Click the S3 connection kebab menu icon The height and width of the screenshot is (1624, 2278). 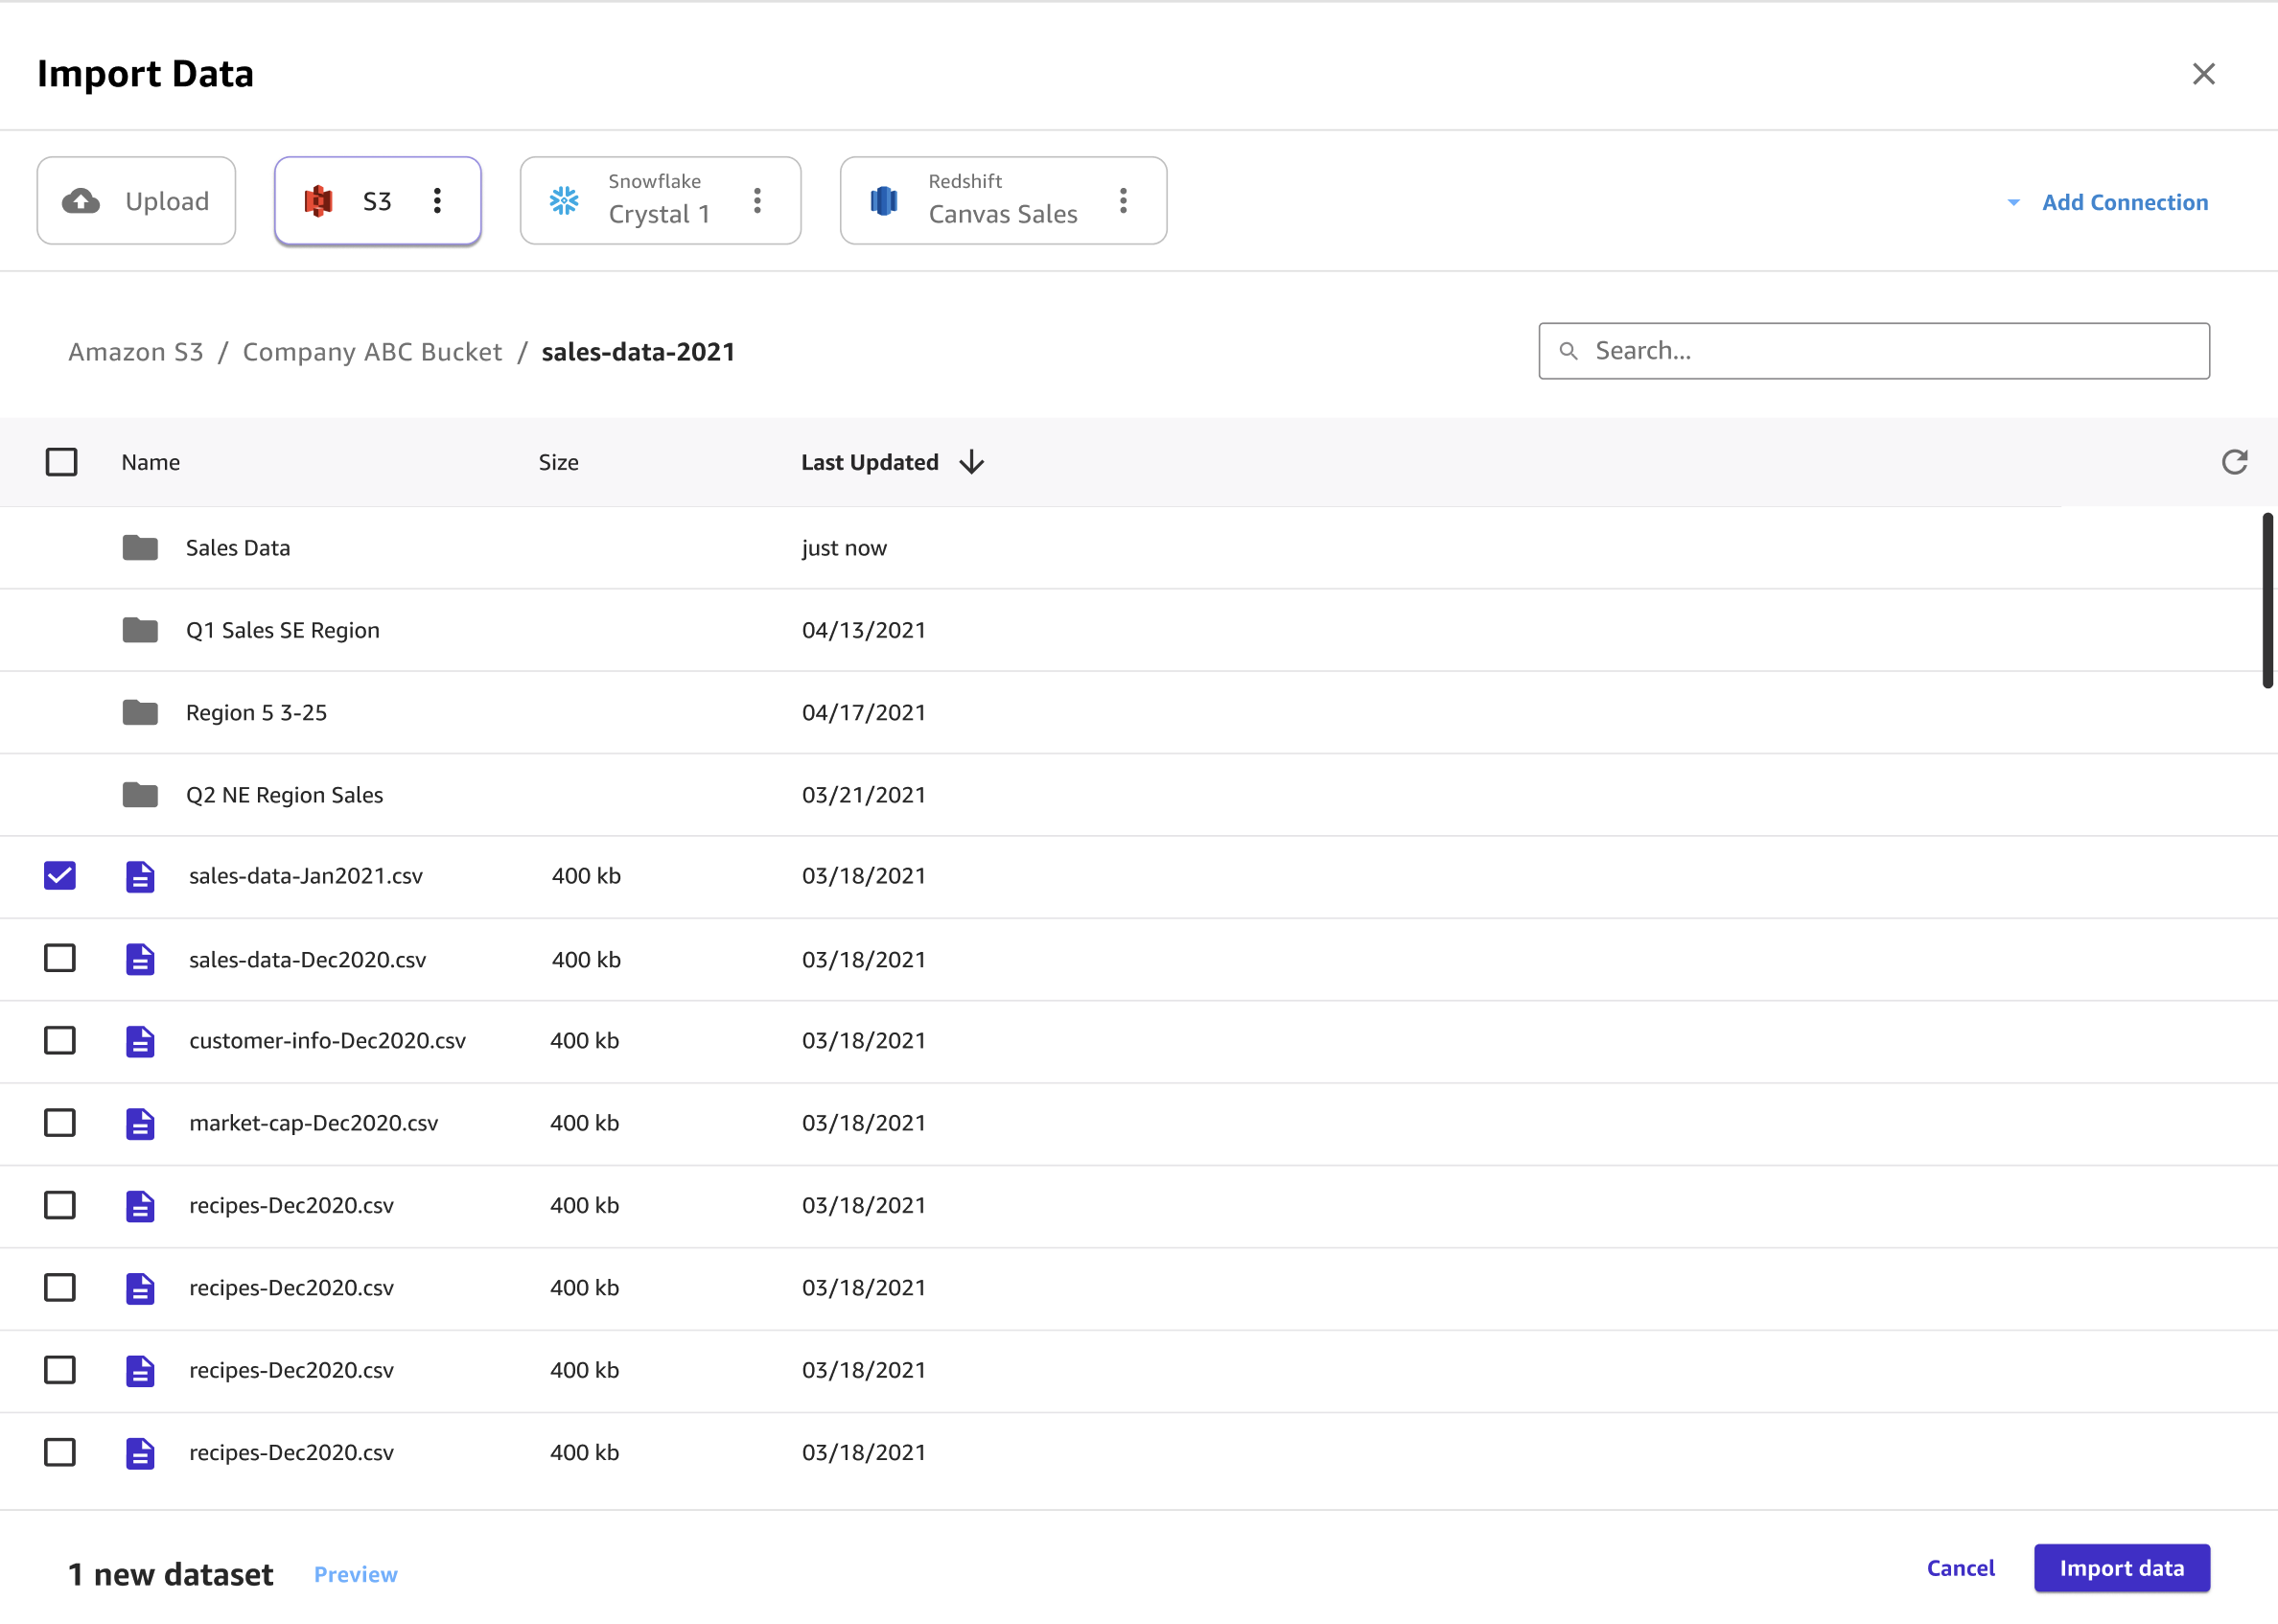pos(437,201)
